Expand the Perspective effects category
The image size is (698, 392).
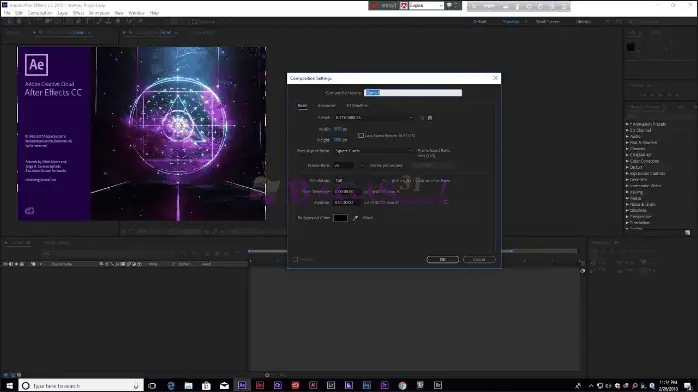pos(627,217)
